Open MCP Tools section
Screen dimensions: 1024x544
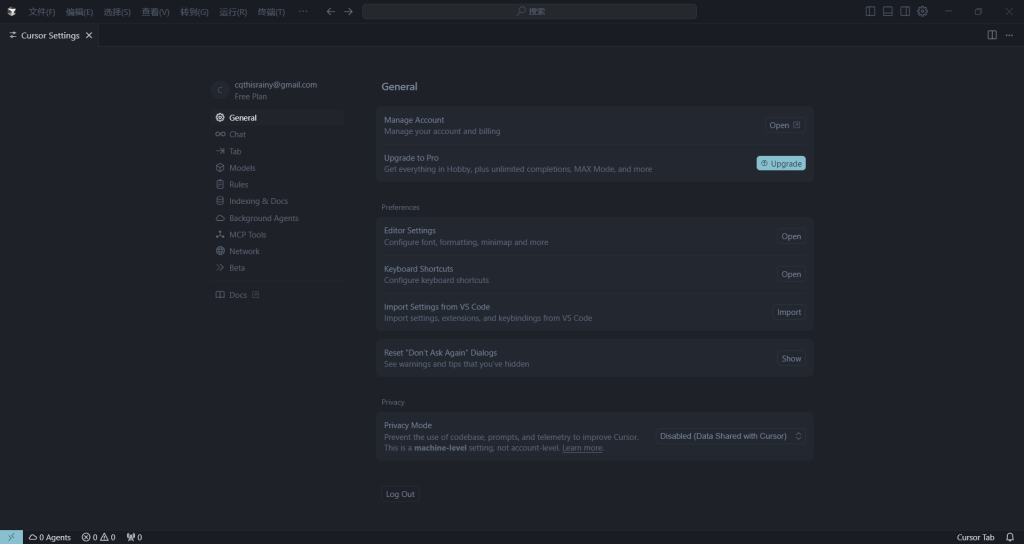pos(278,234)
